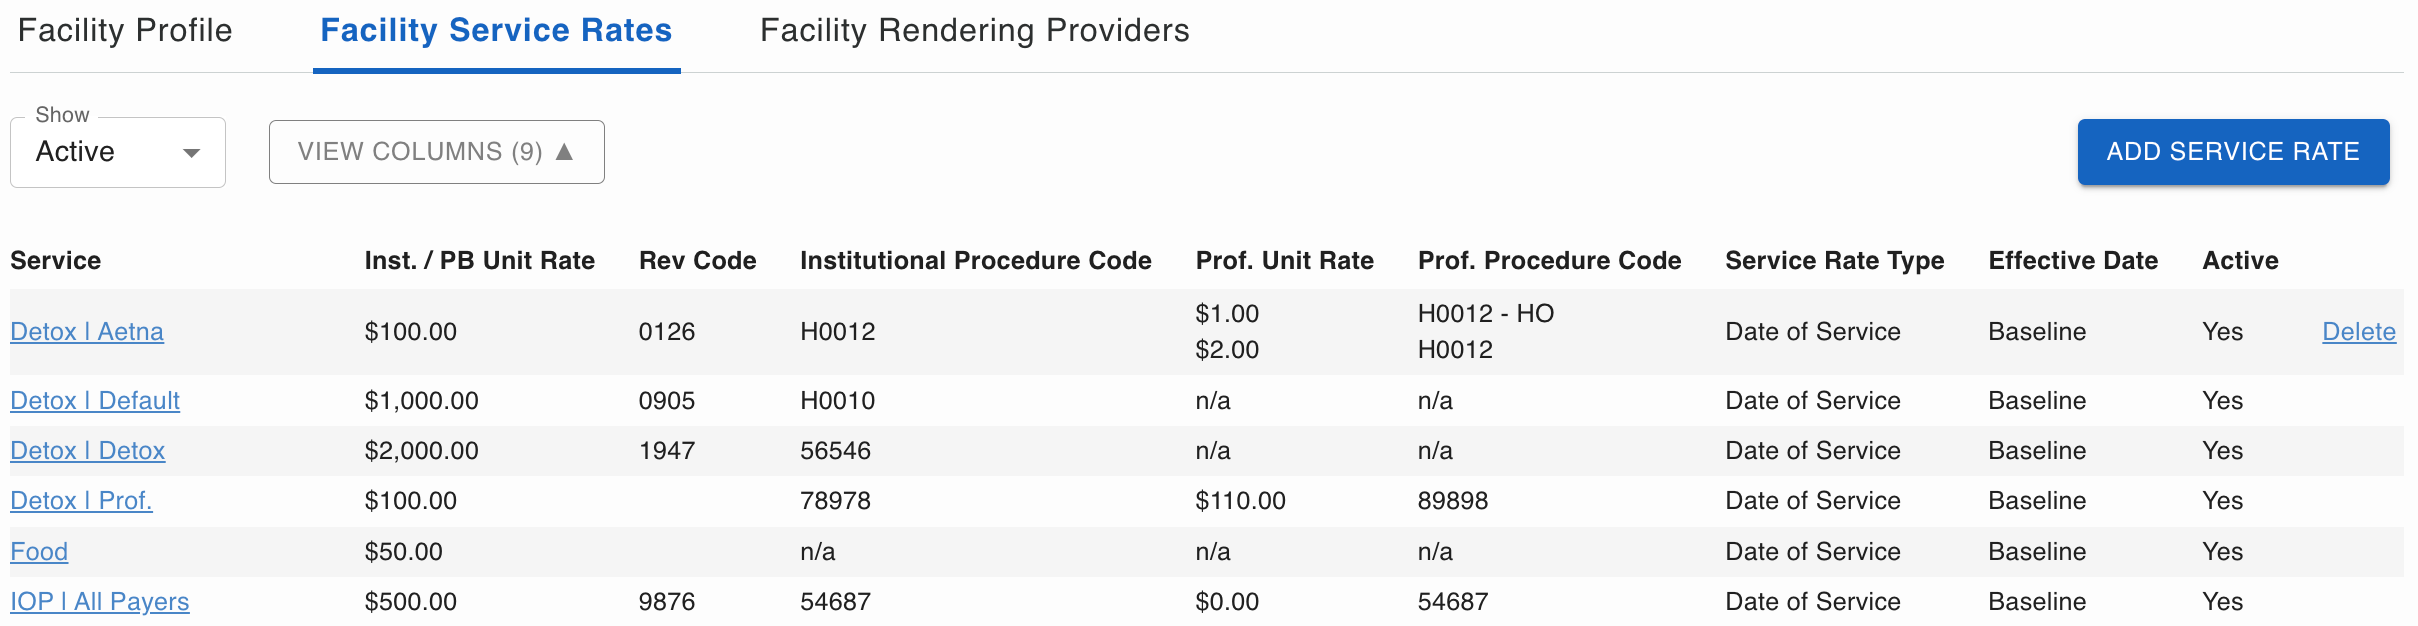Open the Detox | Detox service link
The width and height of the screenshot is (2418, 626).
pyautogui.click(x=88, y=451)
